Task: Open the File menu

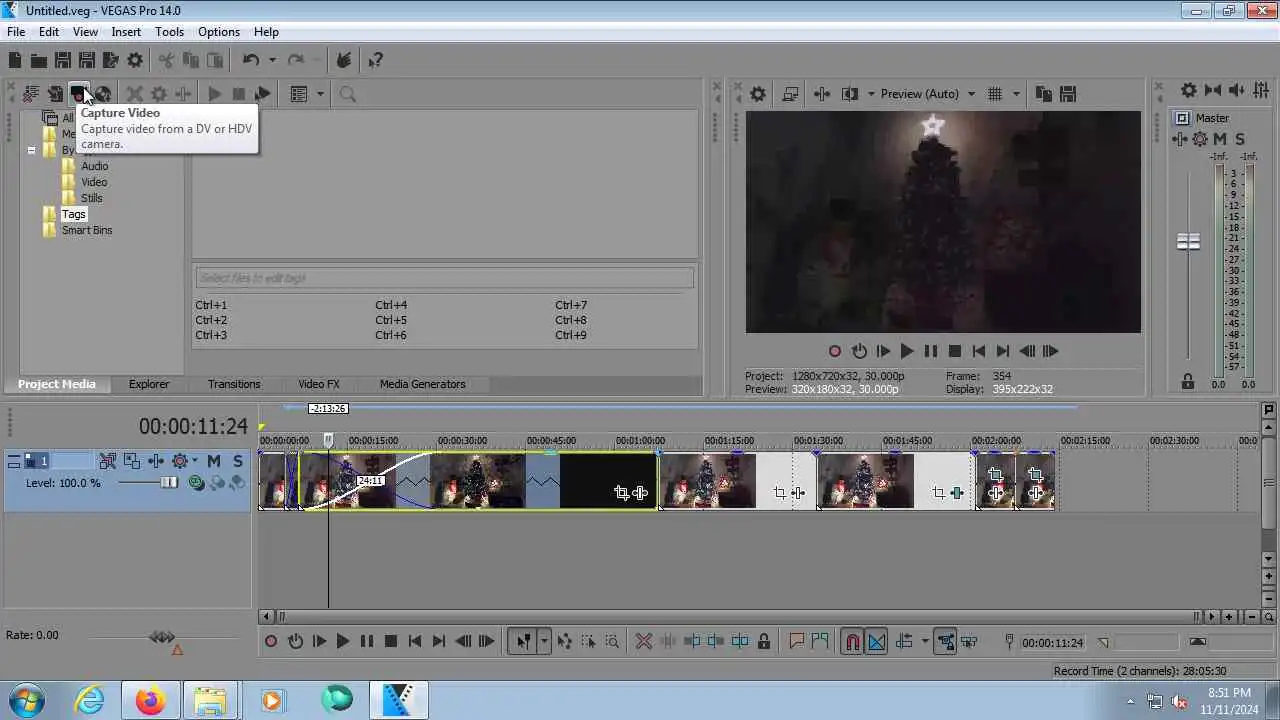Action: [x=16, y=32]
